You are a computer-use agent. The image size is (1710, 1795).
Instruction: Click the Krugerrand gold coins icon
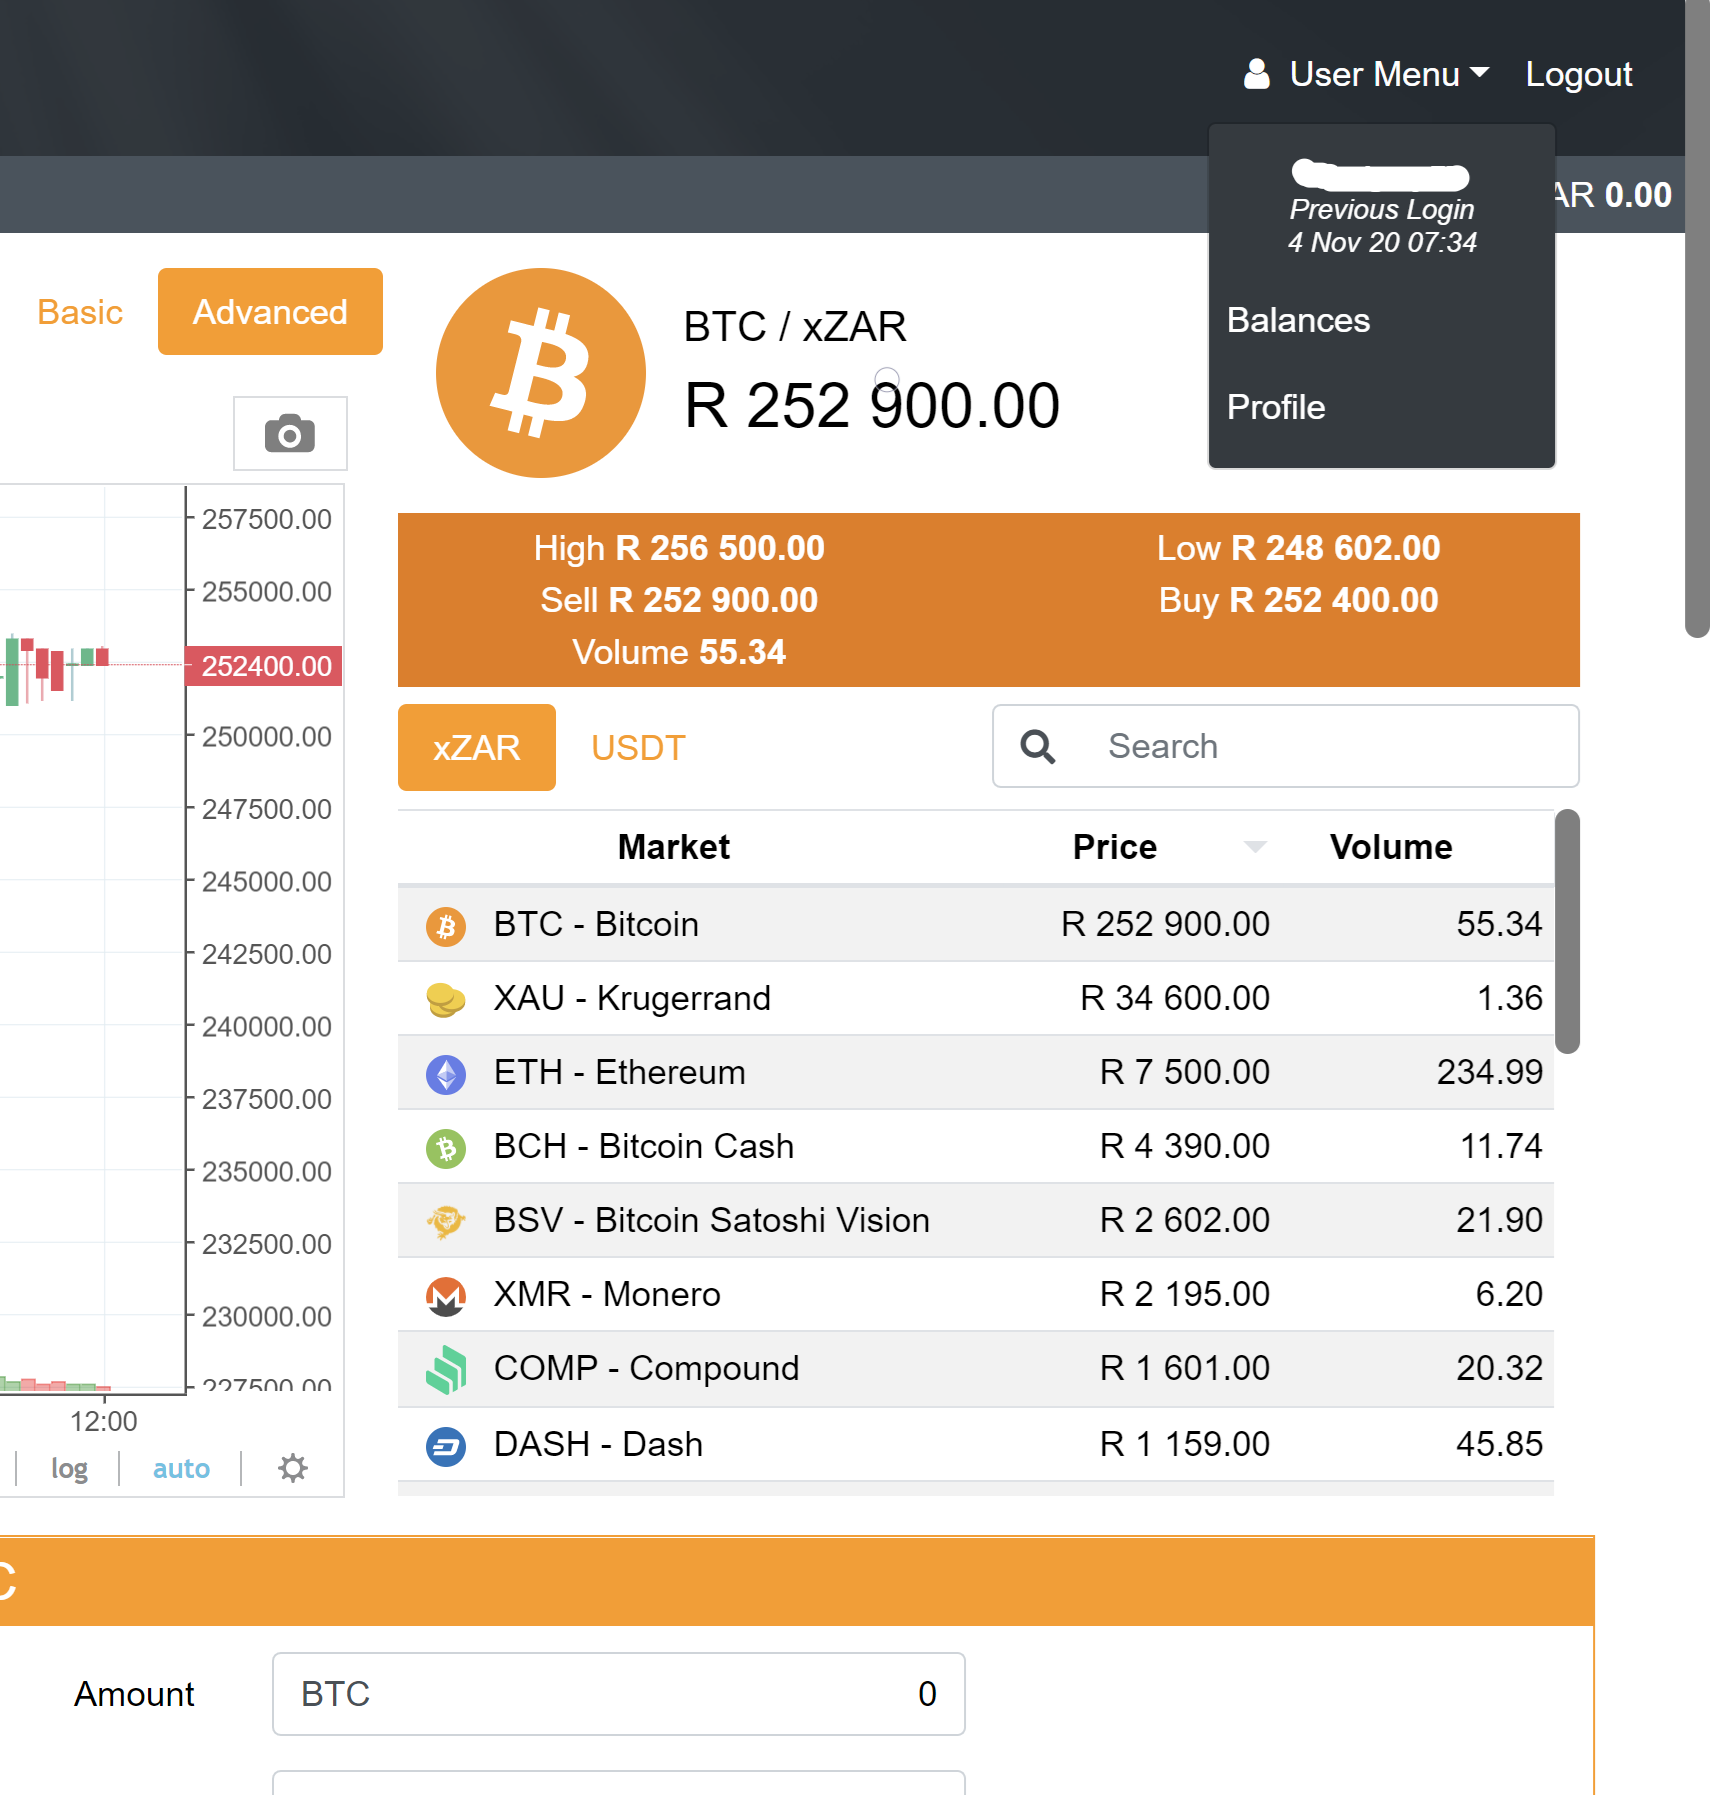click(x=446, y=999)
